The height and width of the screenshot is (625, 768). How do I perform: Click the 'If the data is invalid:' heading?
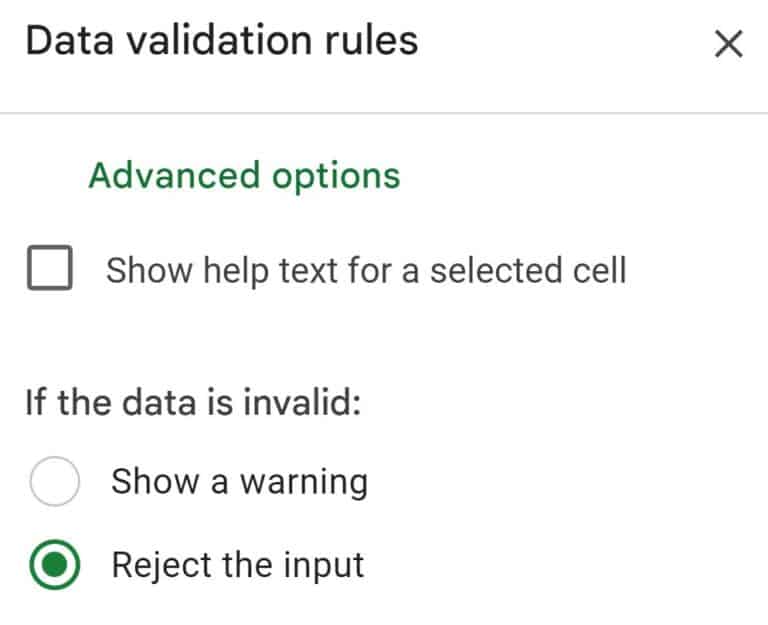192,406
